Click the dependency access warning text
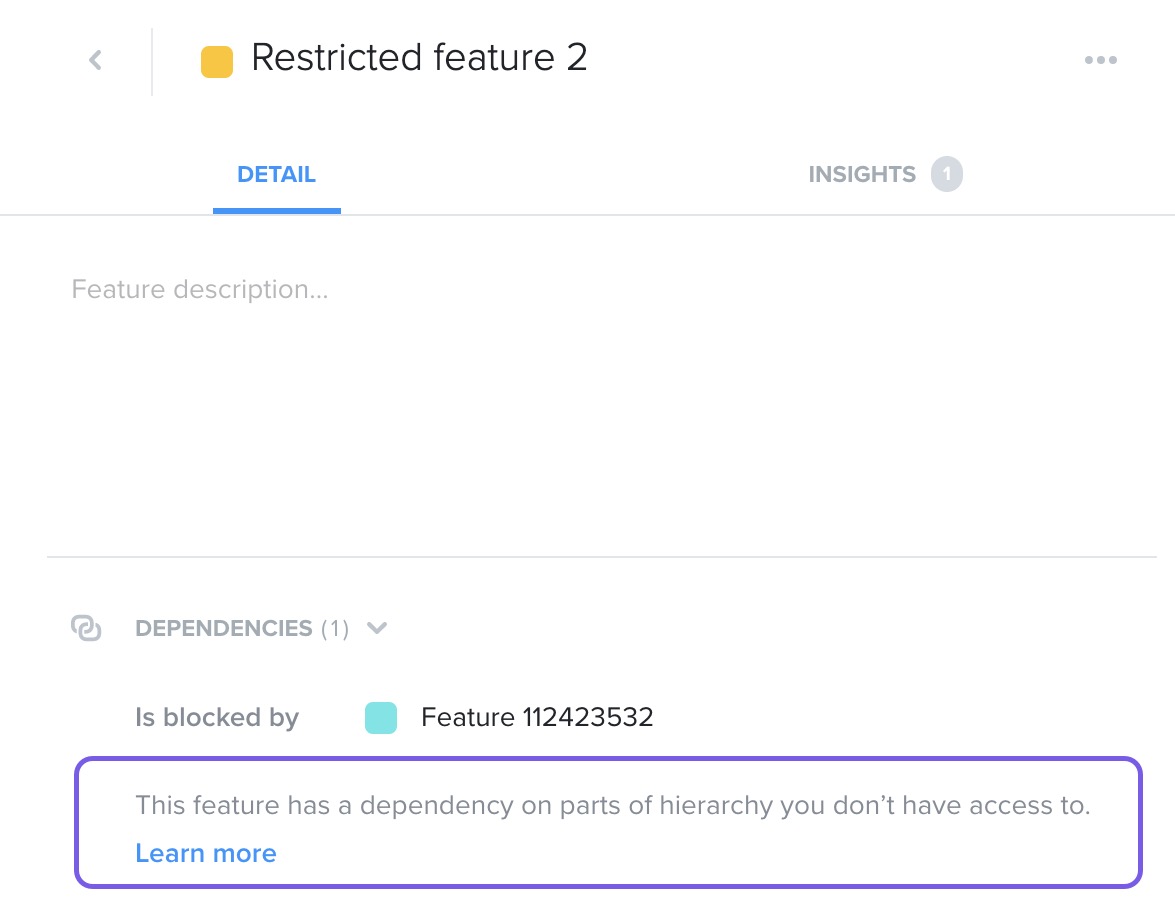Viewport: 1175px width, 916px height. 613,805
